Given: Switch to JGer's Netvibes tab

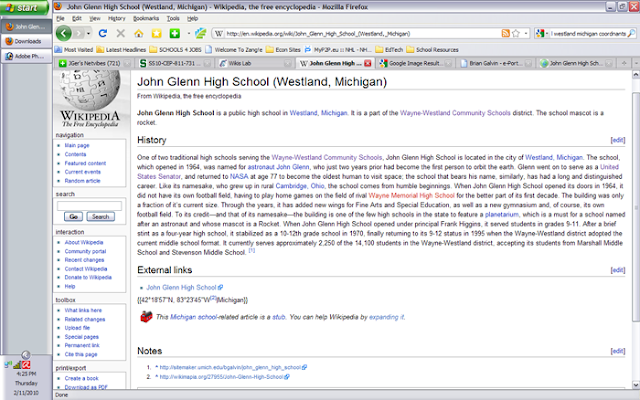Looking at the screenshot, I should (94, 63).
